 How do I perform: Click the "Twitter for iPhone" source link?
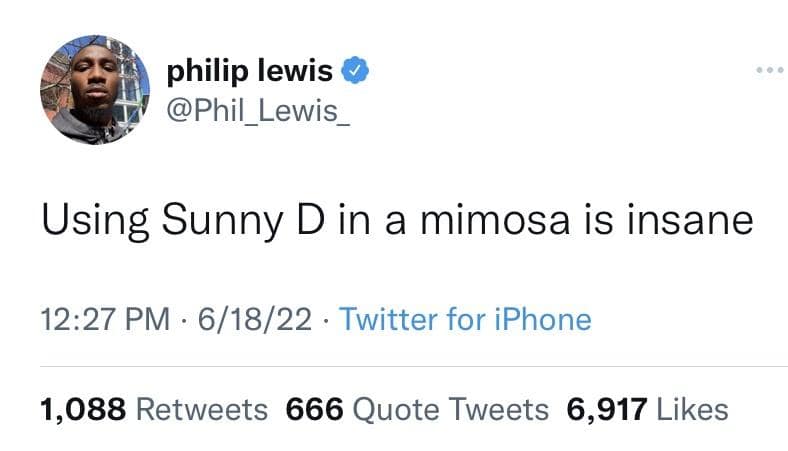(465, 320)
